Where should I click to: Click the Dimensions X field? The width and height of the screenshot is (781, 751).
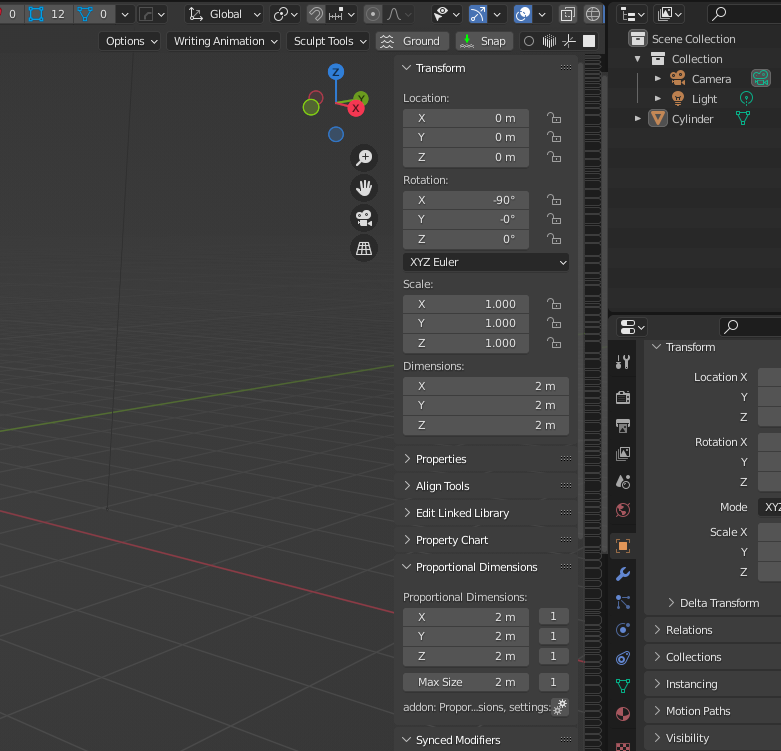[x=486, y=386]
